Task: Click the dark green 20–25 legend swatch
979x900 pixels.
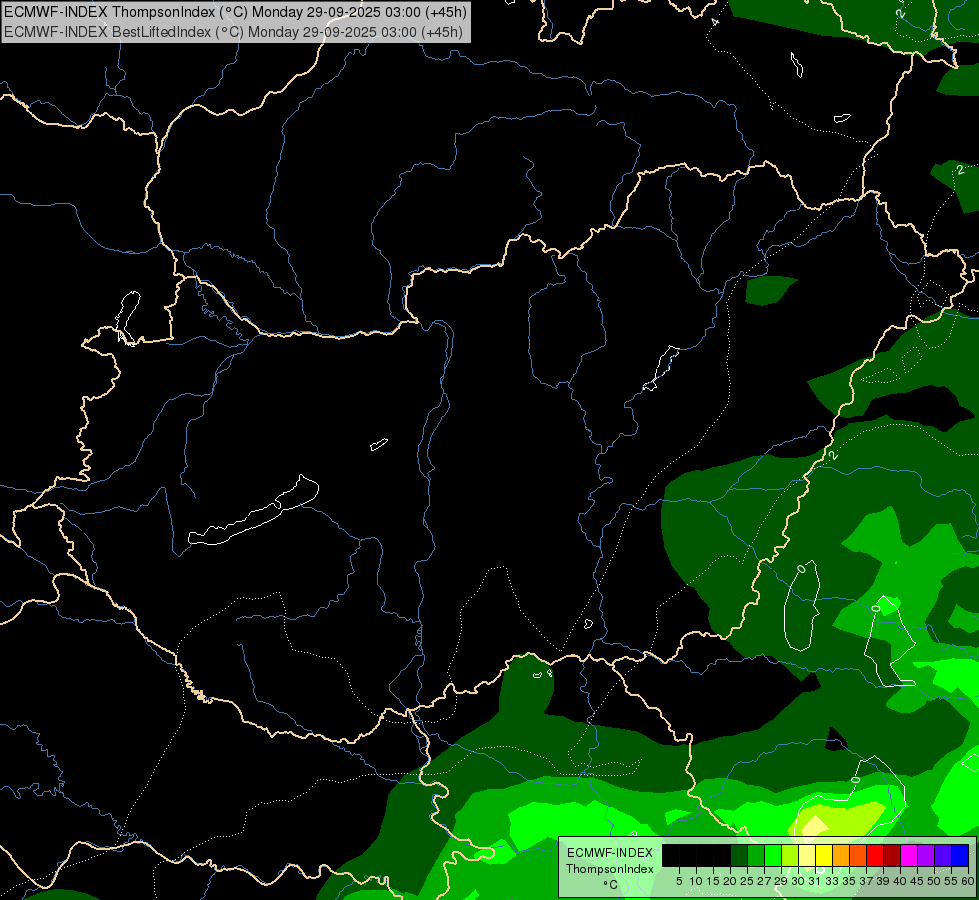Action: (x=739, y=855)
